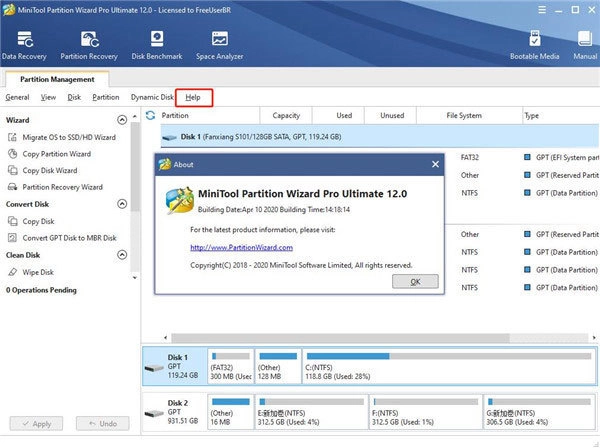600x448 pixels.
Task: Click the sidebar scroll-down arrow
Action: pos(135,278)
